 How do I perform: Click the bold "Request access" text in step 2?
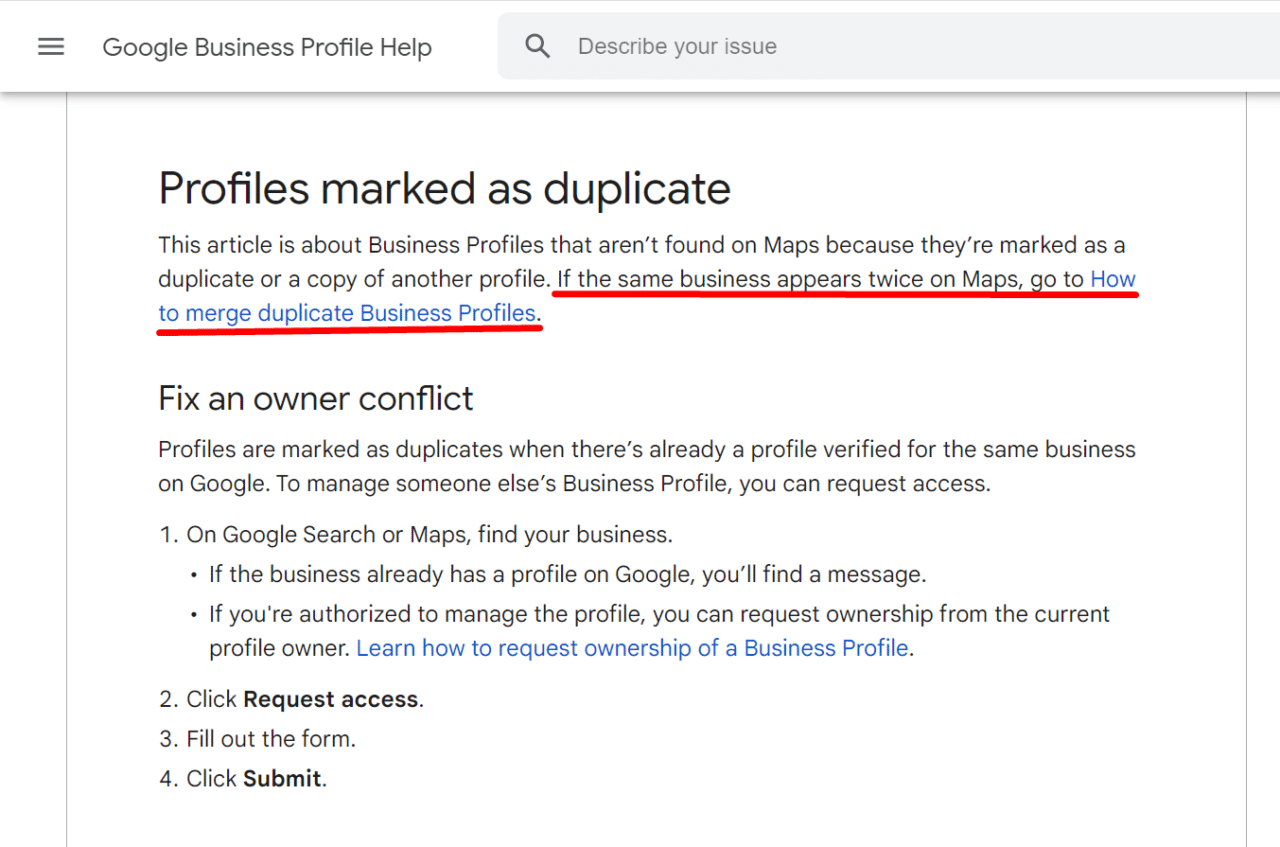click(x=331, y=699)
